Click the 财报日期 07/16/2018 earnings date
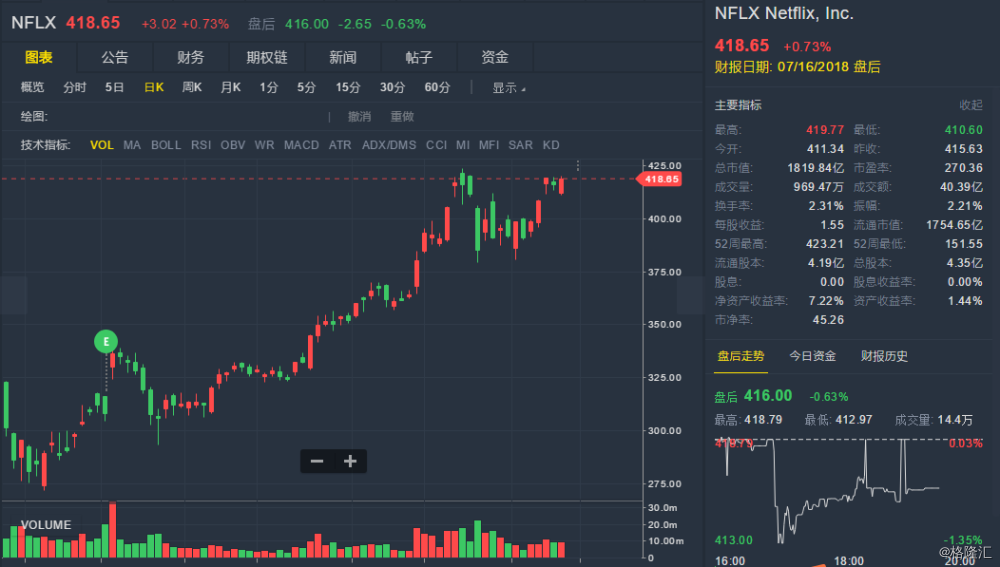Screen dimensions: 1000x567 point(797,67)
